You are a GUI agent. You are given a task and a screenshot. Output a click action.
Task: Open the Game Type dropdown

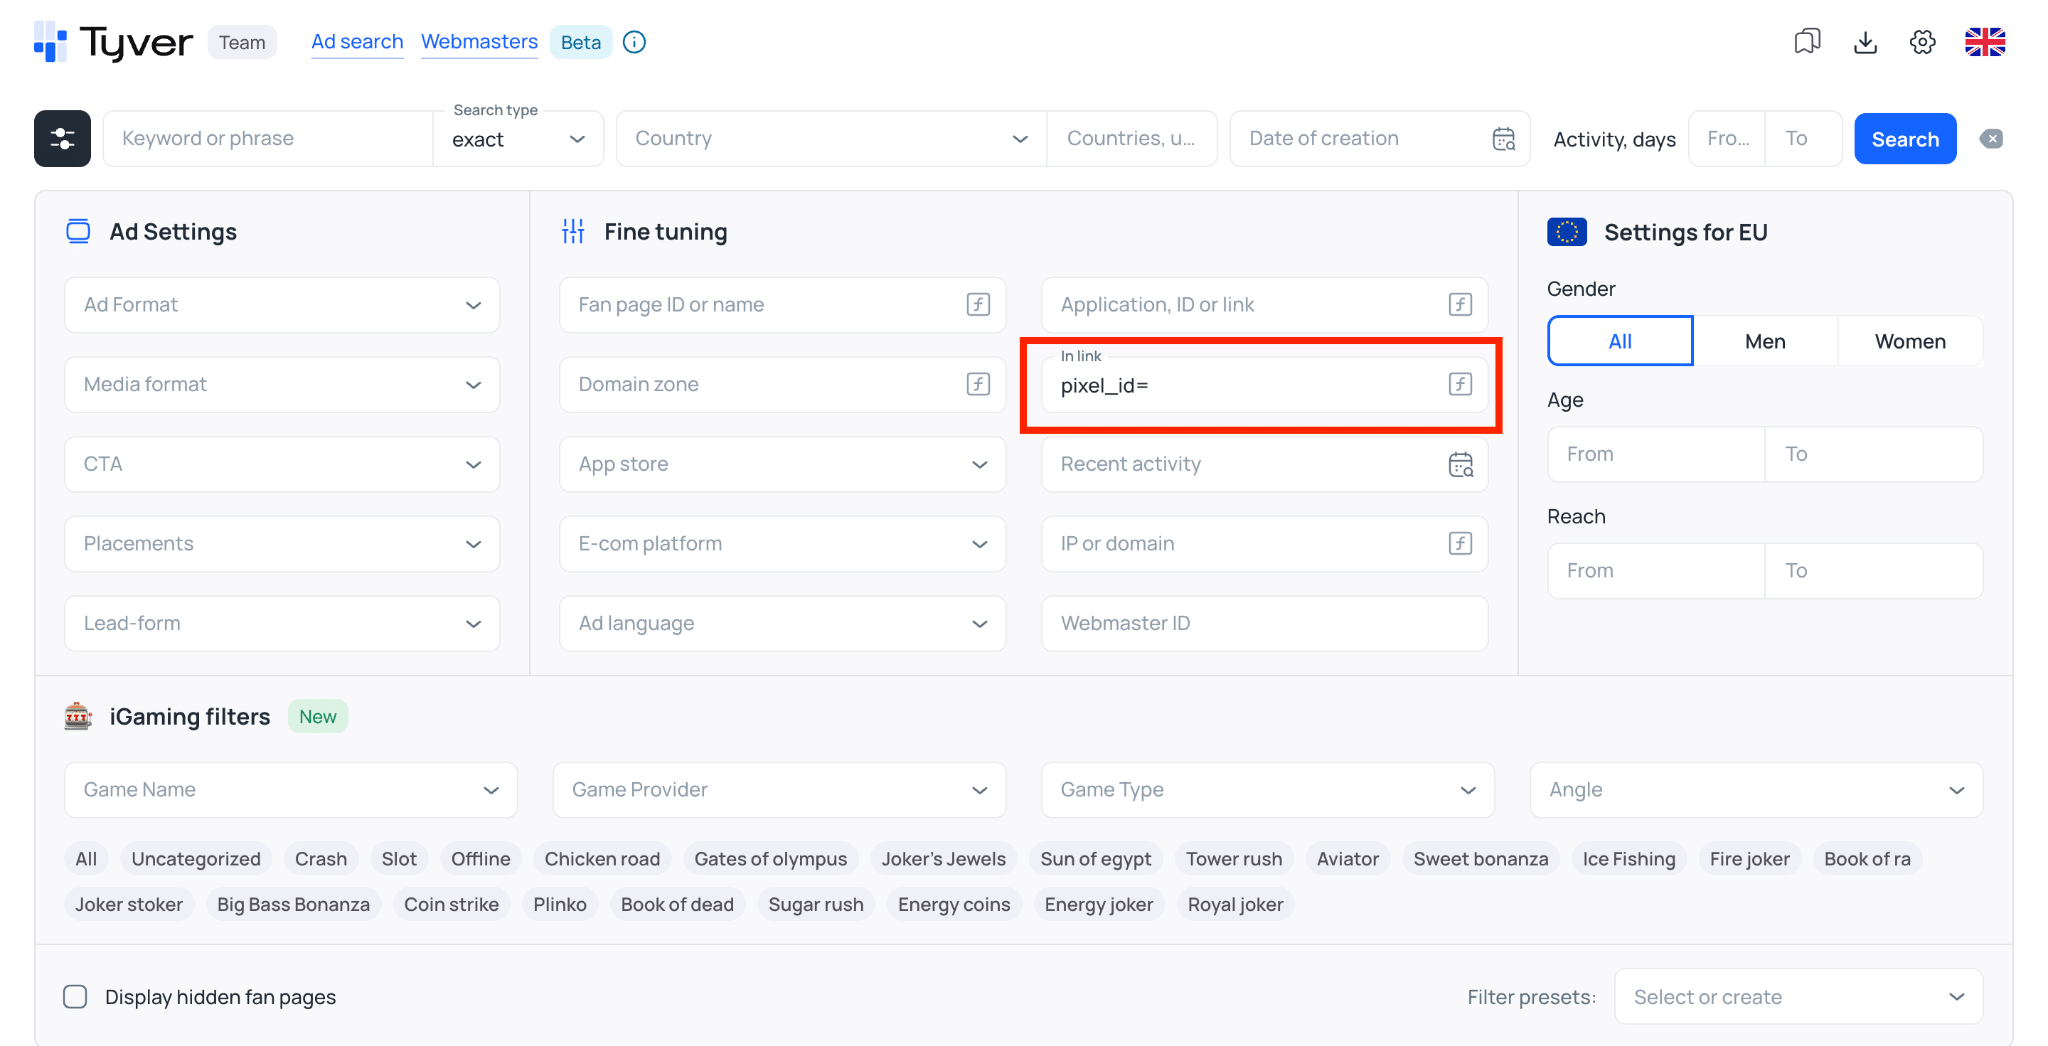pos(1268,790)
